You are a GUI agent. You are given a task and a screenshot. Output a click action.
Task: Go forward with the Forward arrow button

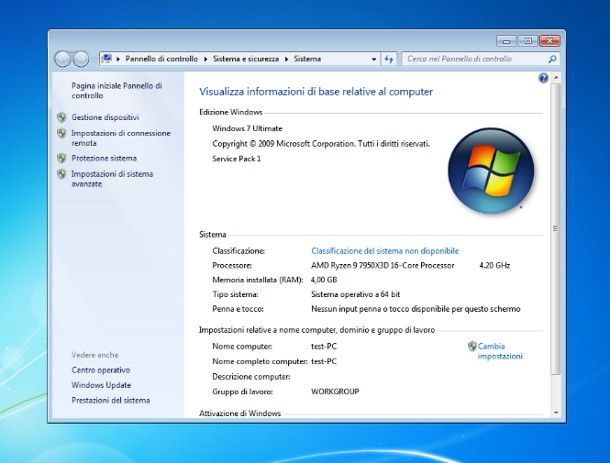pyautogui.click(x=81, y=59)
